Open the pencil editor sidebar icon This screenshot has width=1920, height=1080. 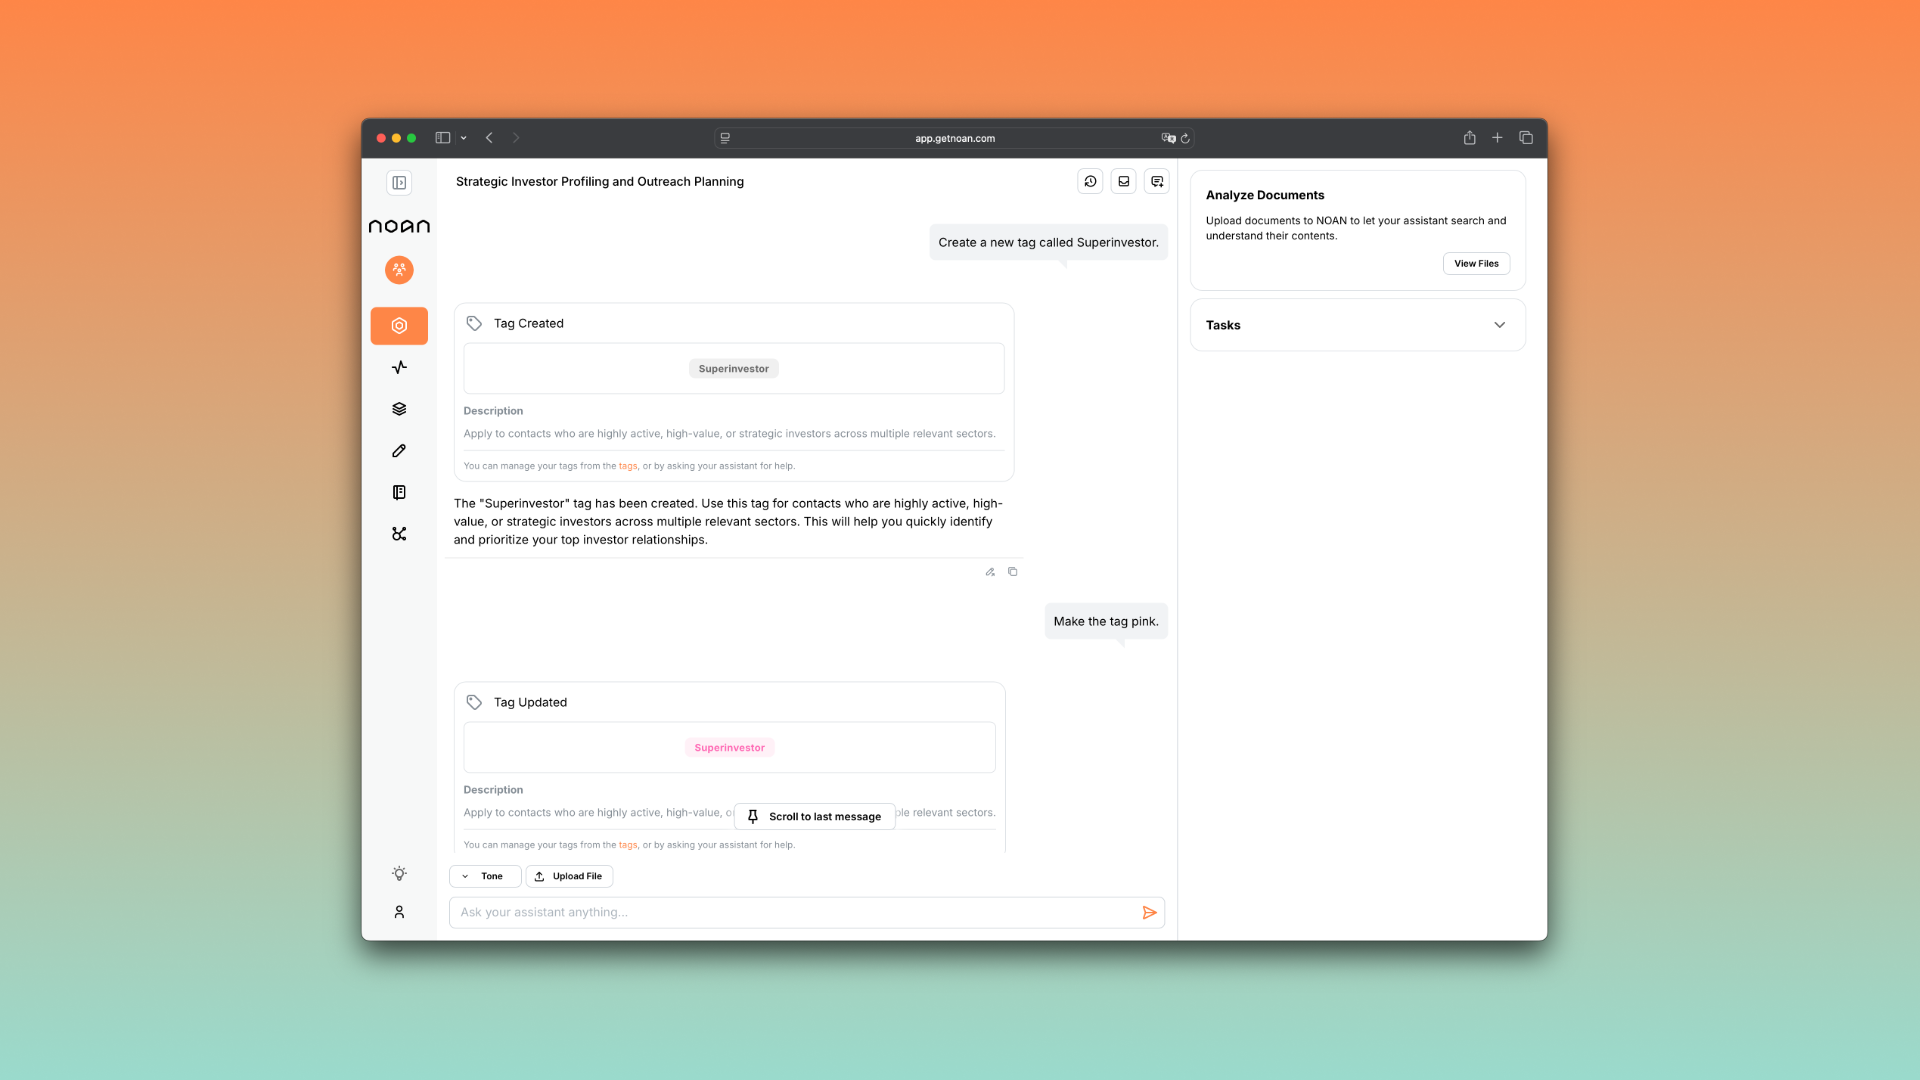(399, 451)
